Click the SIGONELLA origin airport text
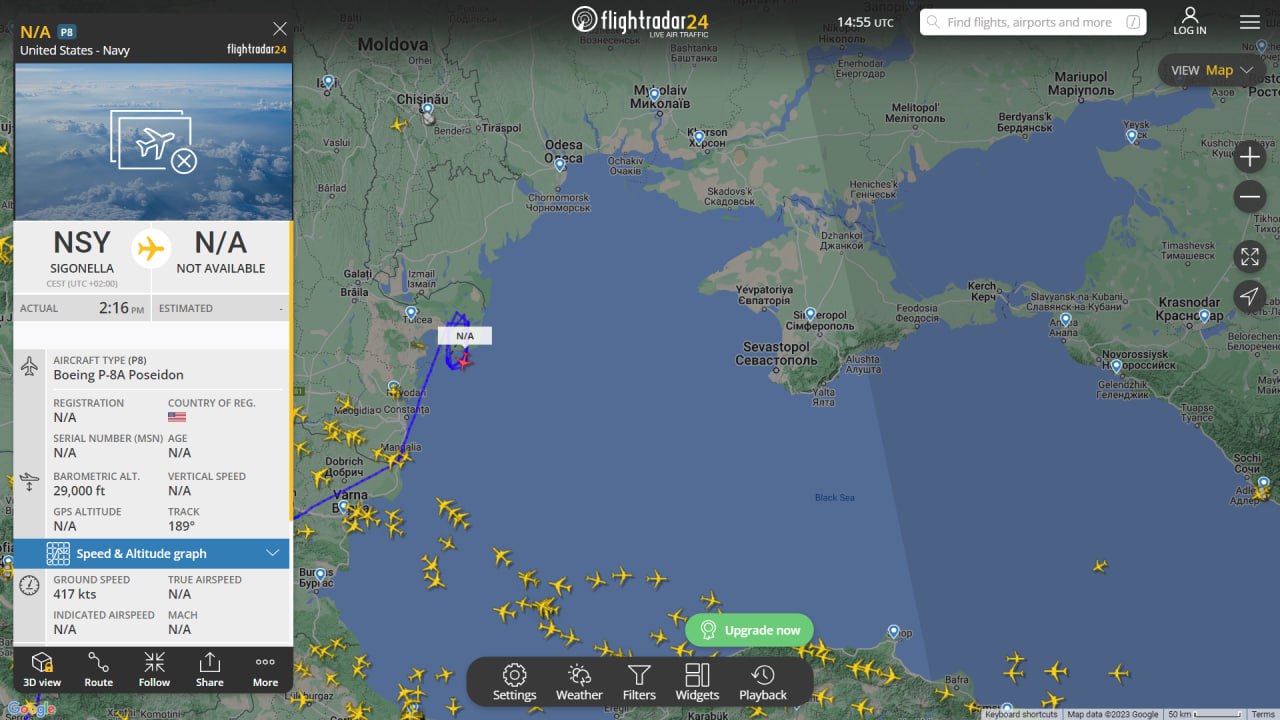This screenshot has height=720, width=1280. coord(82,268)
